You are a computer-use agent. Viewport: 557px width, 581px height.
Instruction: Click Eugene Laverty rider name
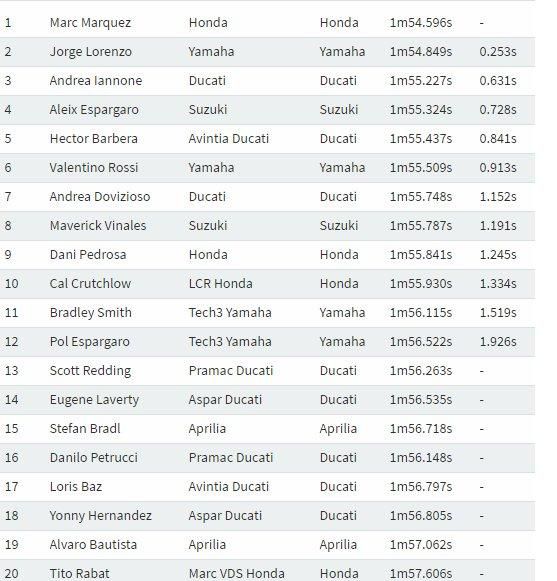pos(94,400)
